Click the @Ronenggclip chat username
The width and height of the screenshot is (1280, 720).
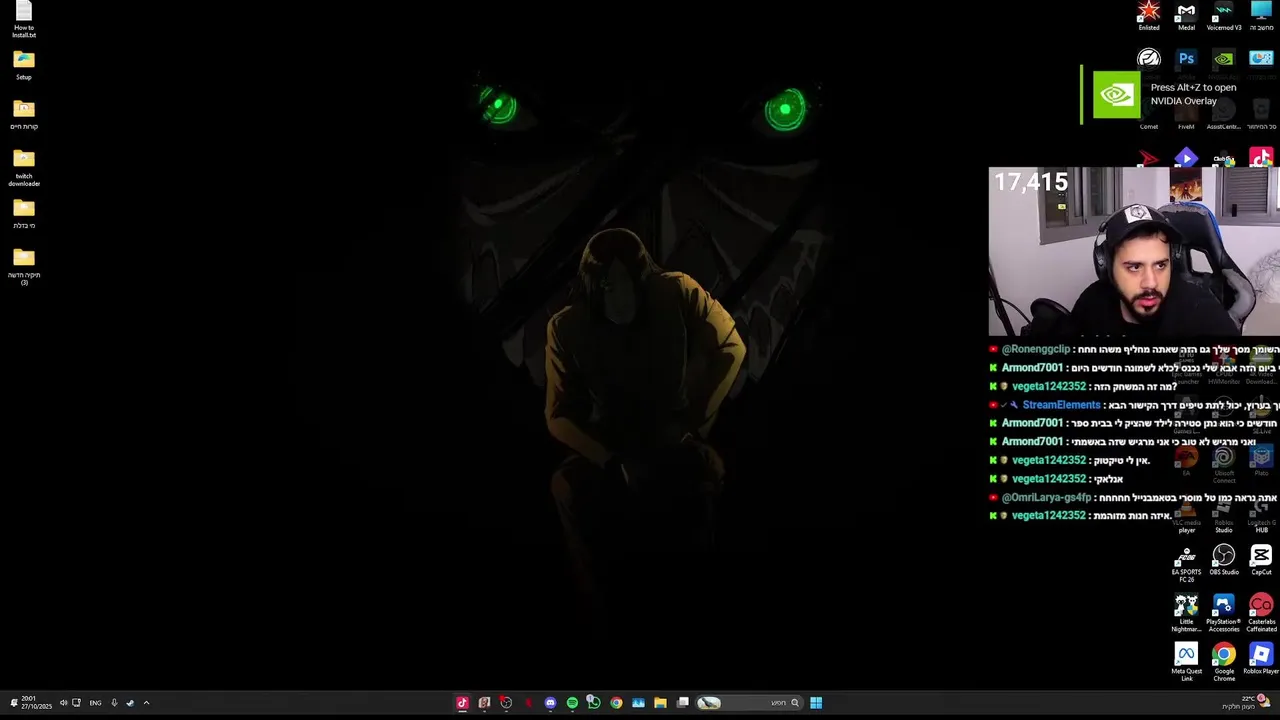1035,349
